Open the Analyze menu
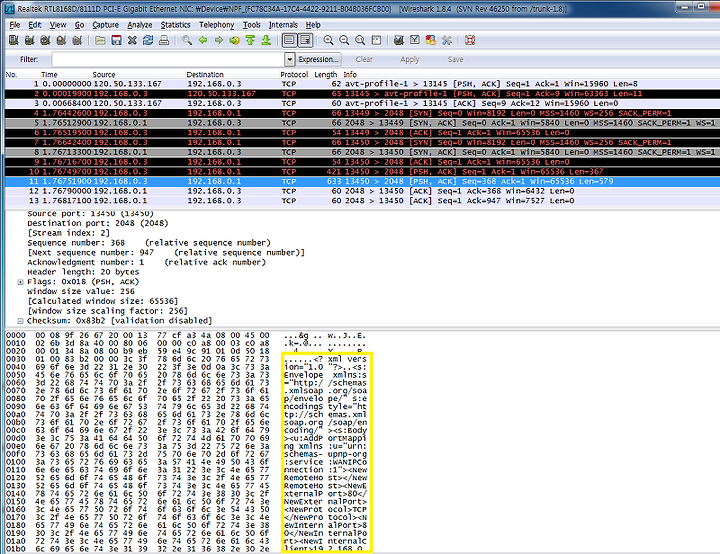 point(140,25)
